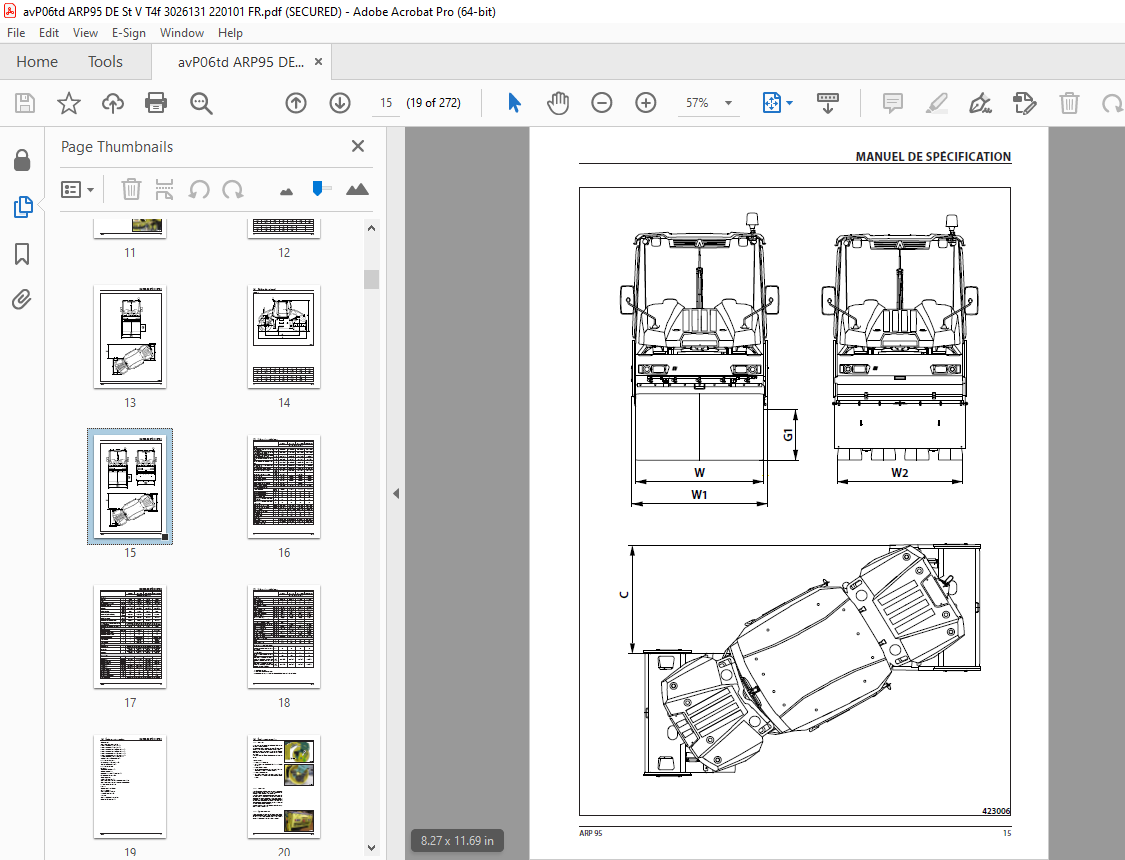Switch to the Tools tab
The height and width of the screenshot is (860, 1125).
coord(105,62)
